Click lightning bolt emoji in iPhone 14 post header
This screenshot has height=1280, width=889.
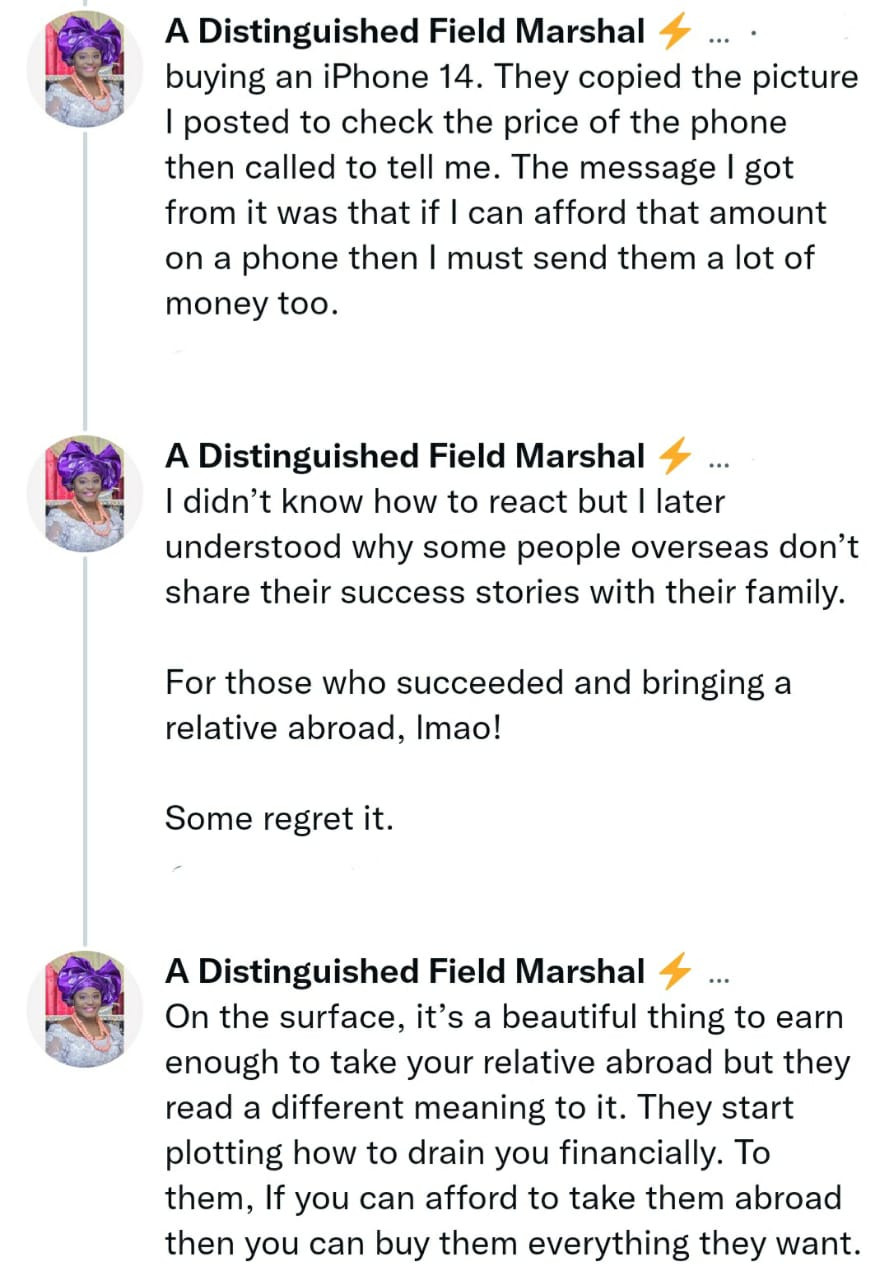pyautogui.click(x=676, y=33)
